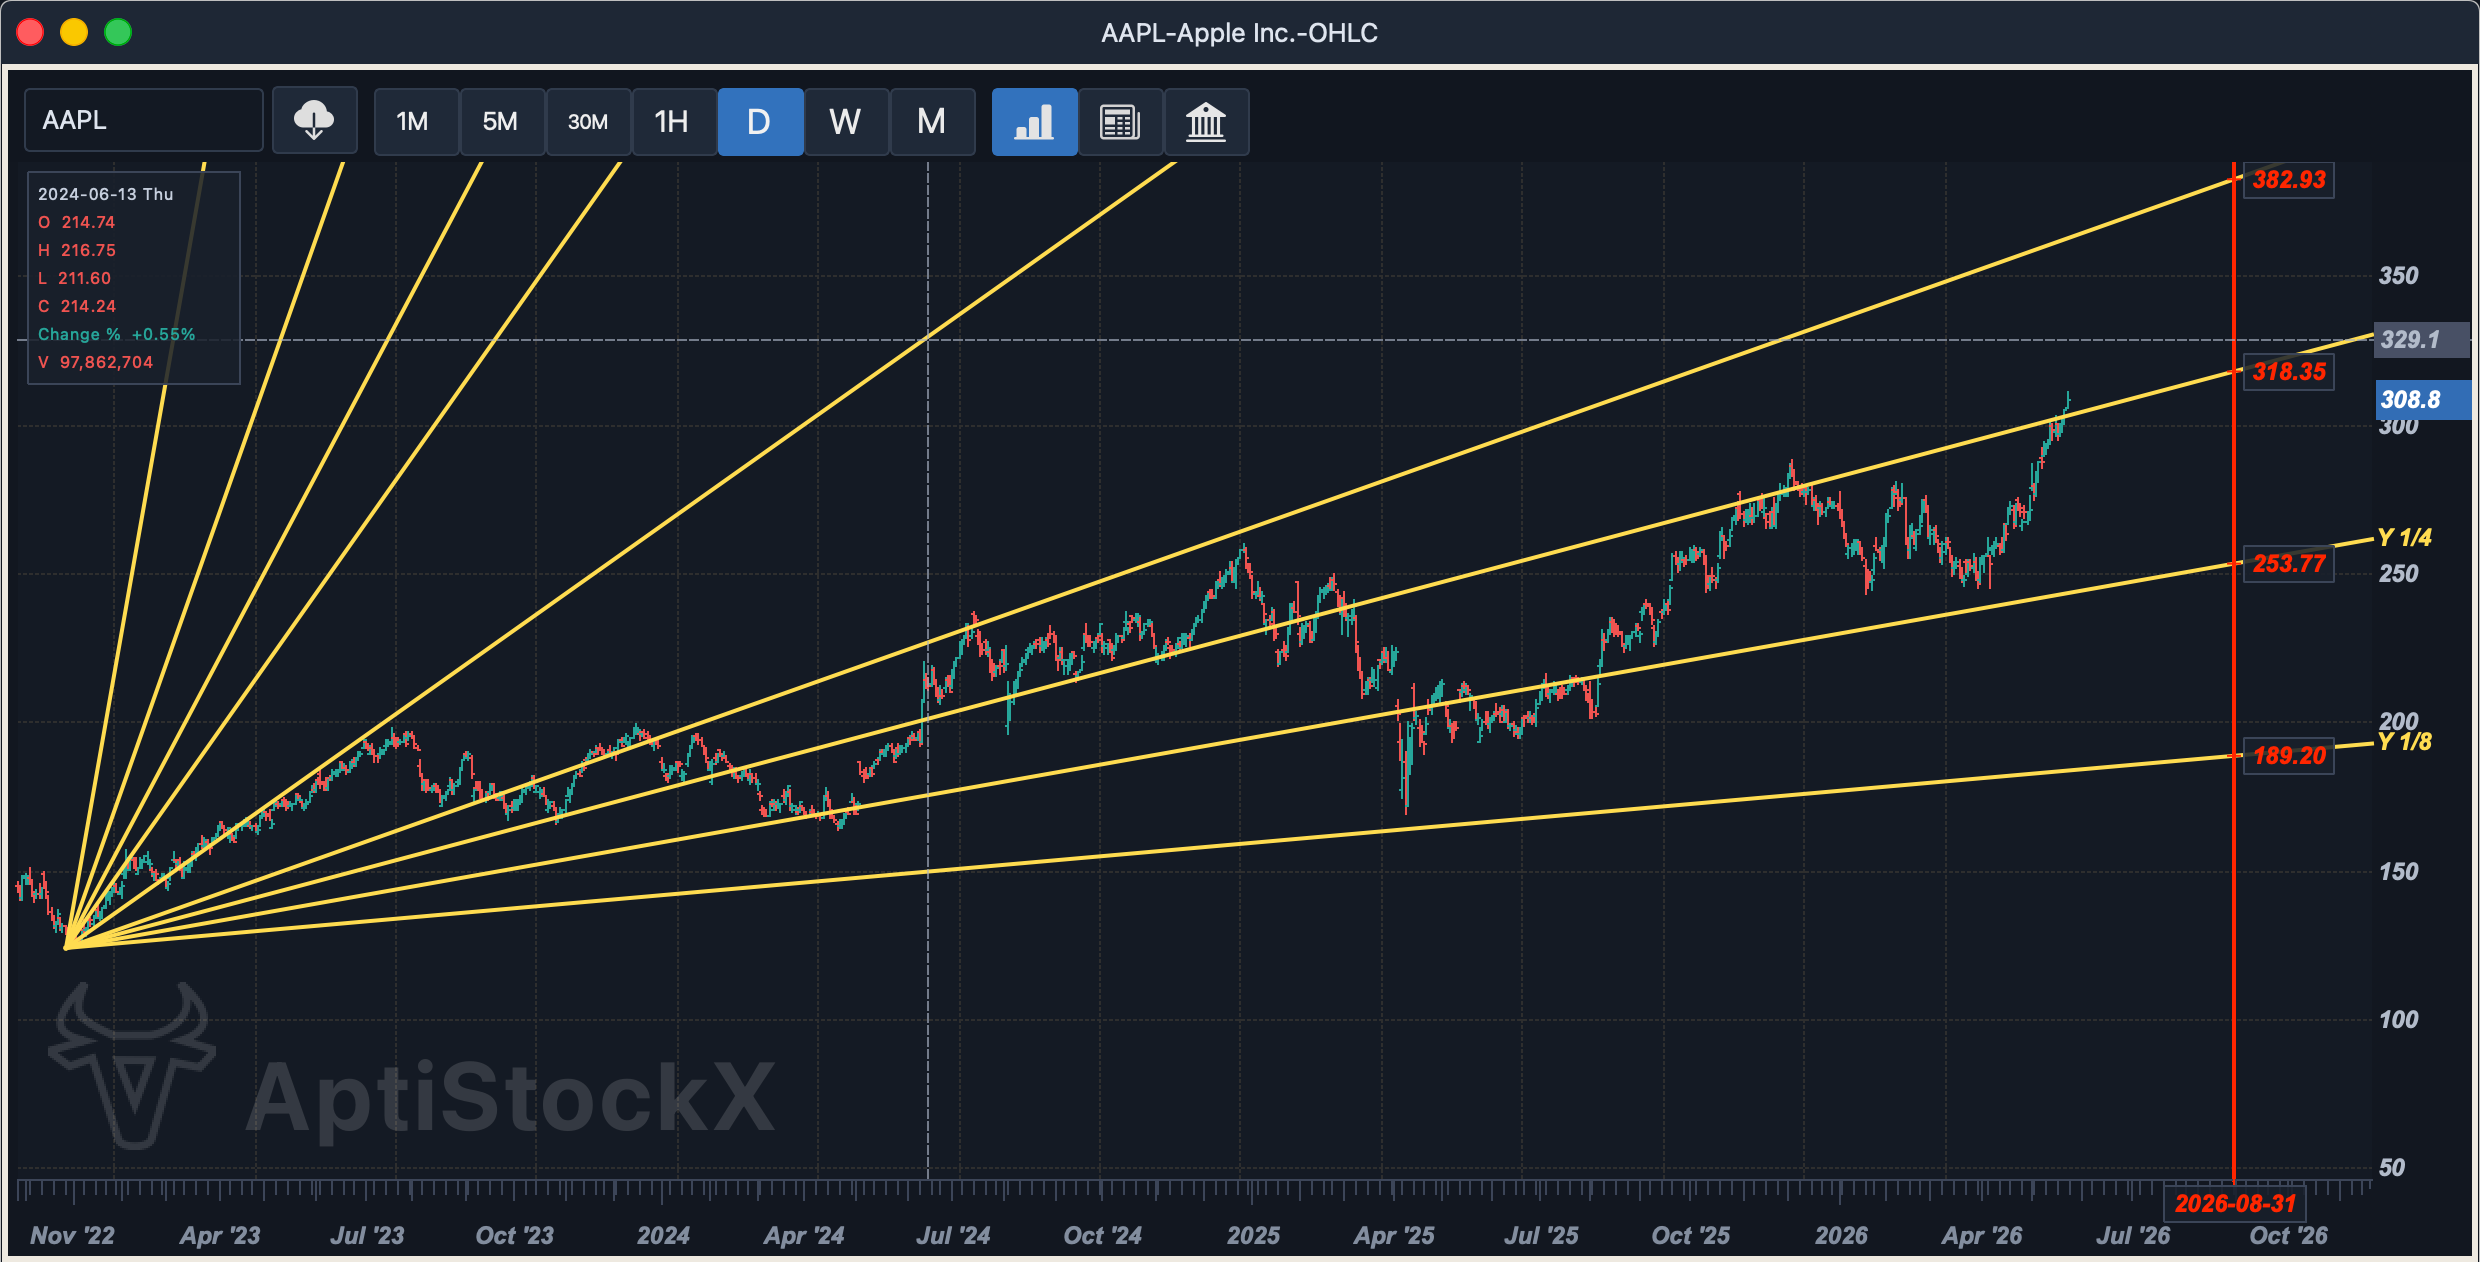Click the window title AAPL-Apple Inc.-OHLC
2480x1262 pixels.
tap(1239, 33)
